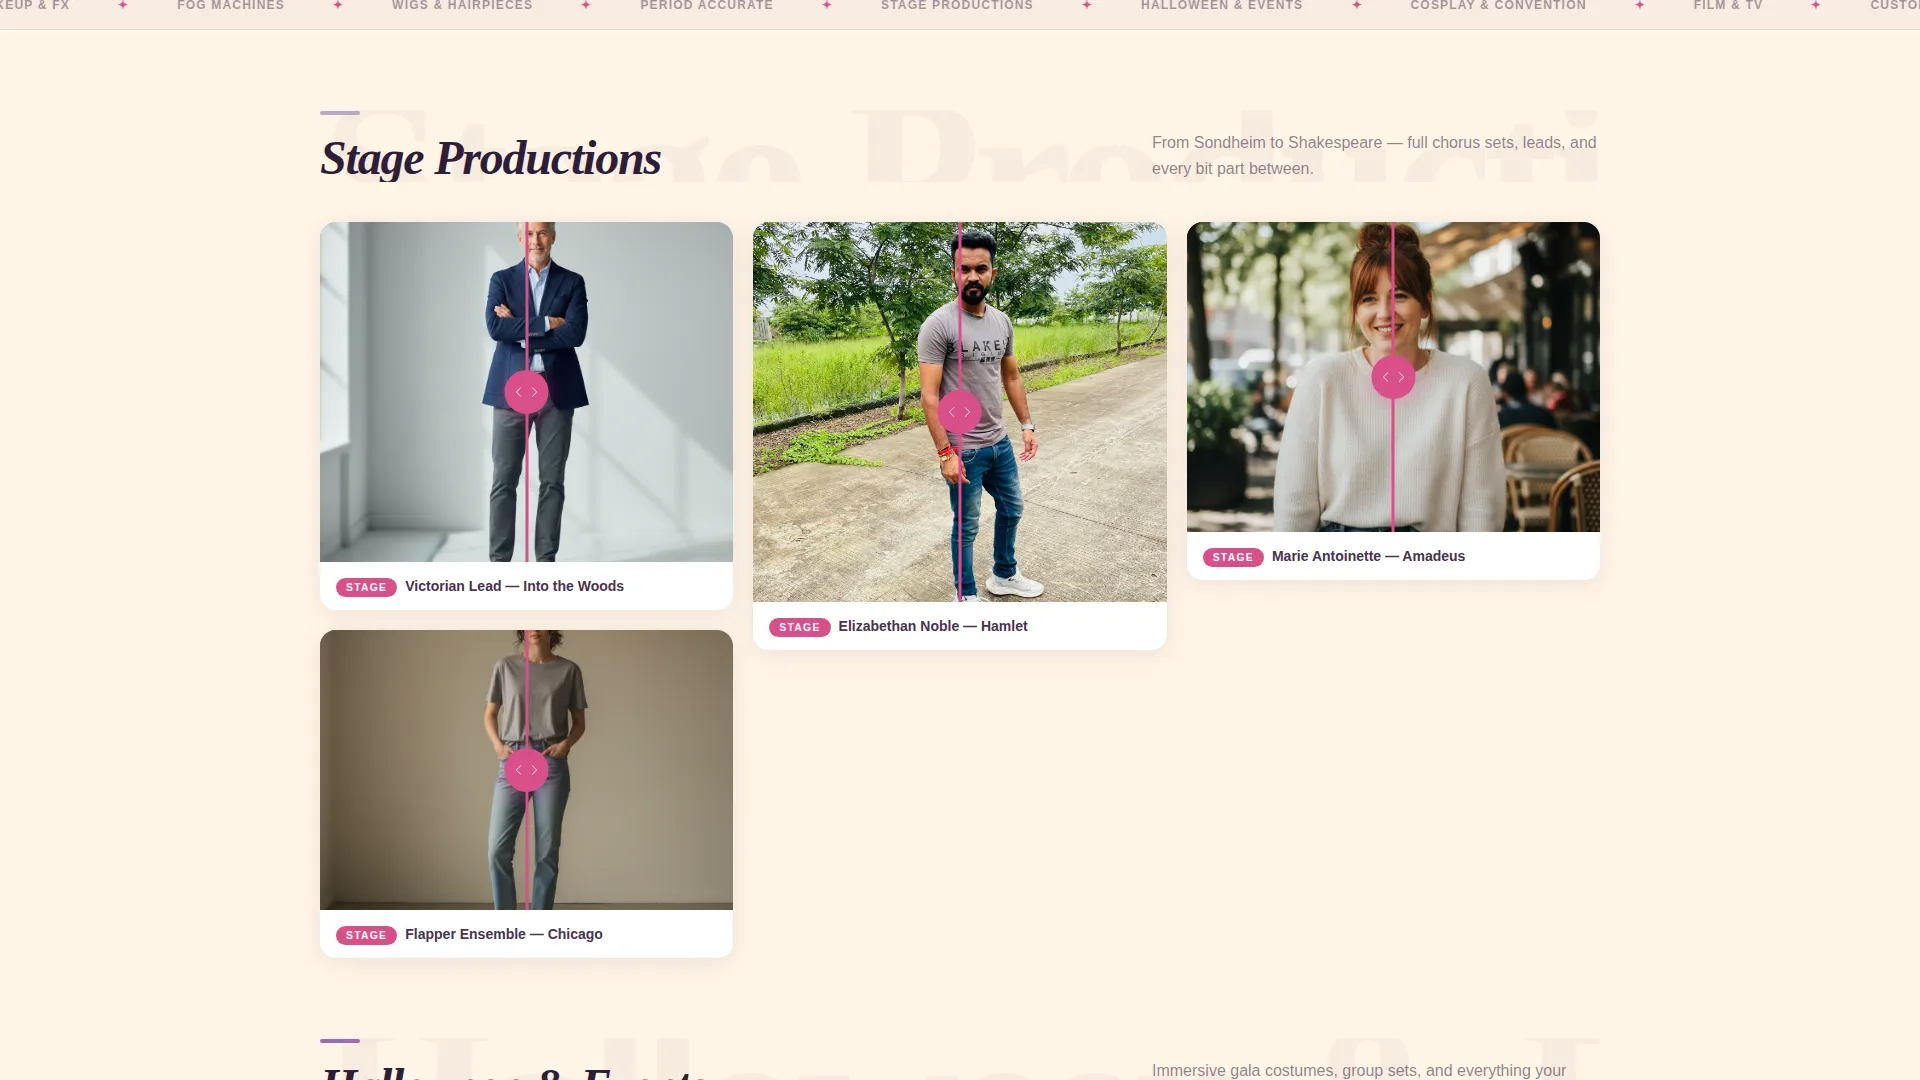Click the Elizabethan Noble comparison slider handle
This screenshot has height=1080, width=1920.
pos(959,412)
